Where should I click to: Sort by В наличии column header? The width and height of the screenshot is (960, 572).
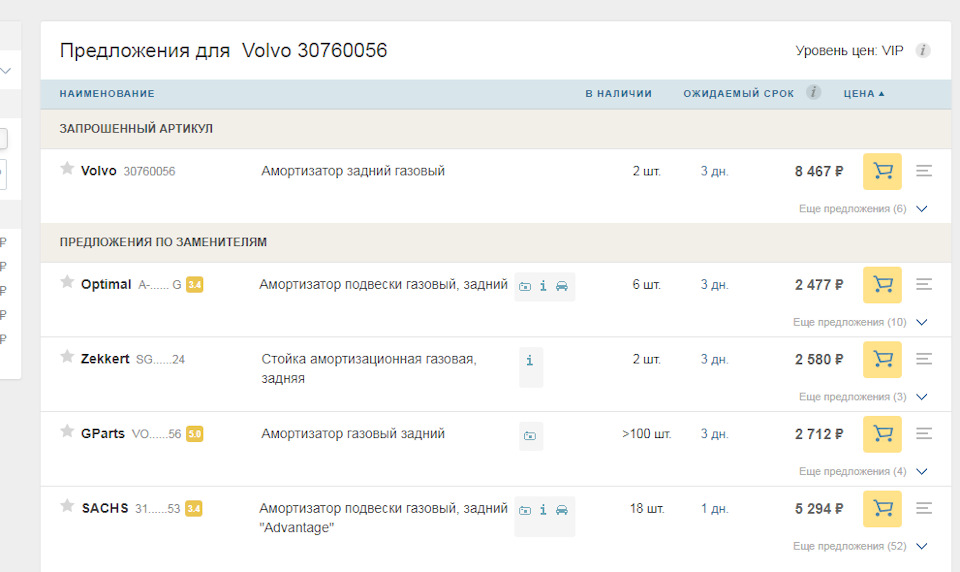[618, 94]
